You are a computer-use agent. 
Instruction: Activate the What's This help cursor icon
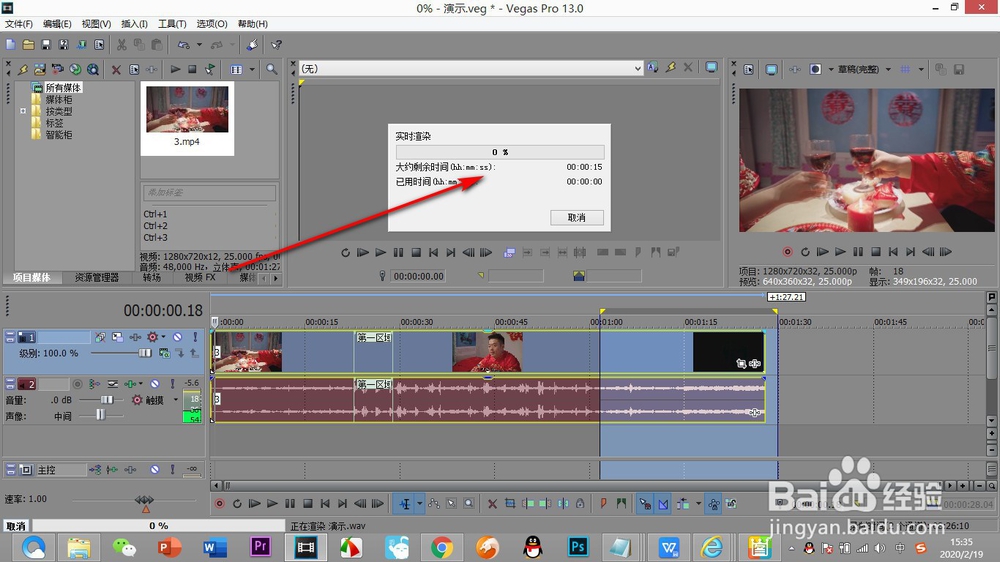[x=276, y=45]
